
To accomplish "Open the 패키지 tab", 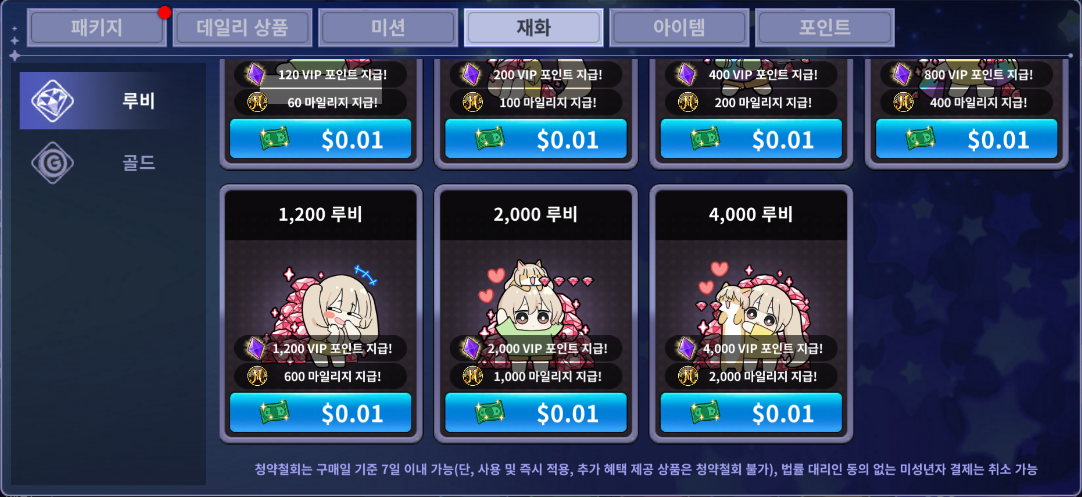I will [97, 28].
